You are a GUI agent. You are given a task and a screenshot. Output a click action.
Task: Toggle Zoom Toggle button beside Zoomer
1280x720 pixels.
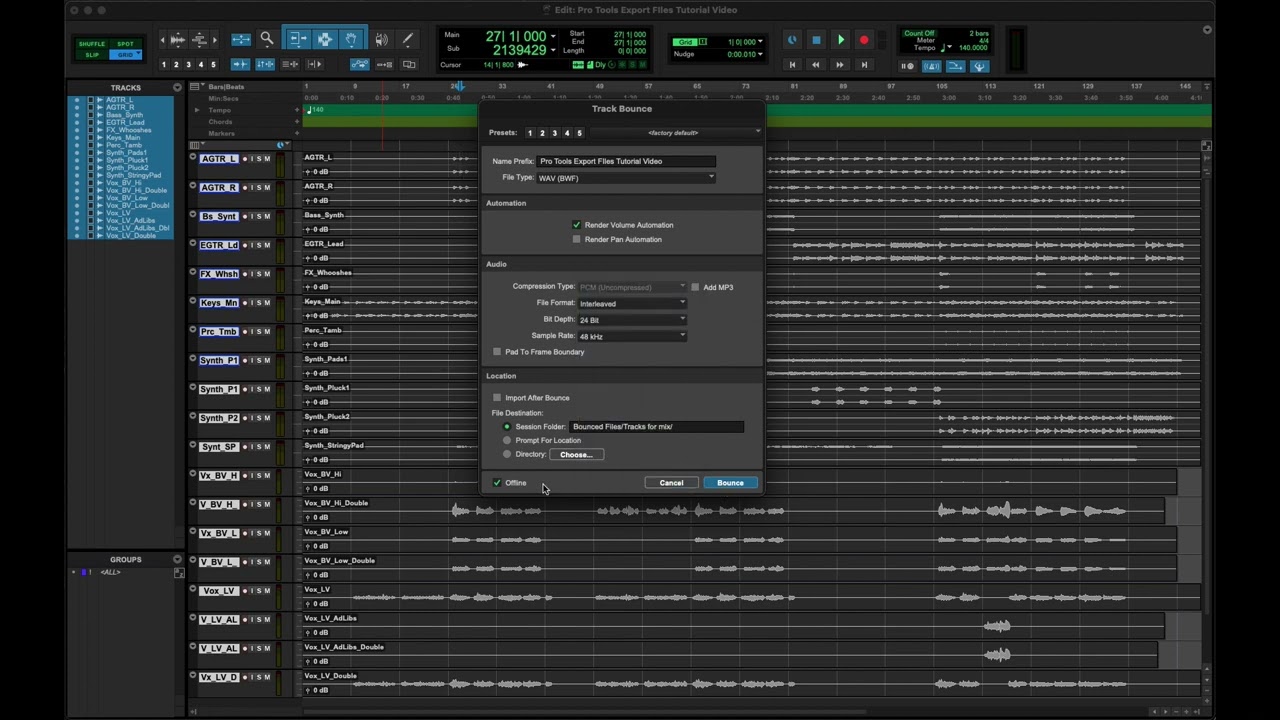point(241,39)
